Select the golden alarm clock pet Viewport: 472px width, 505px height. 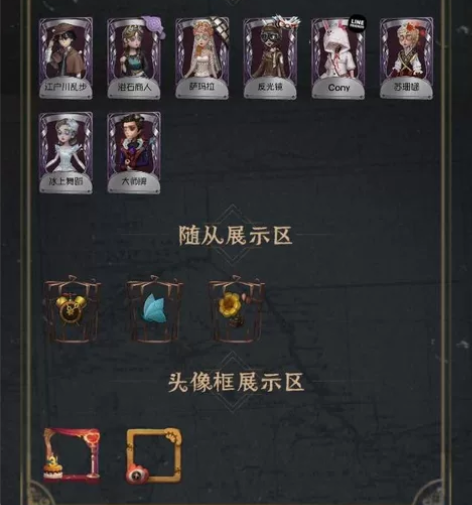(72, 309)
